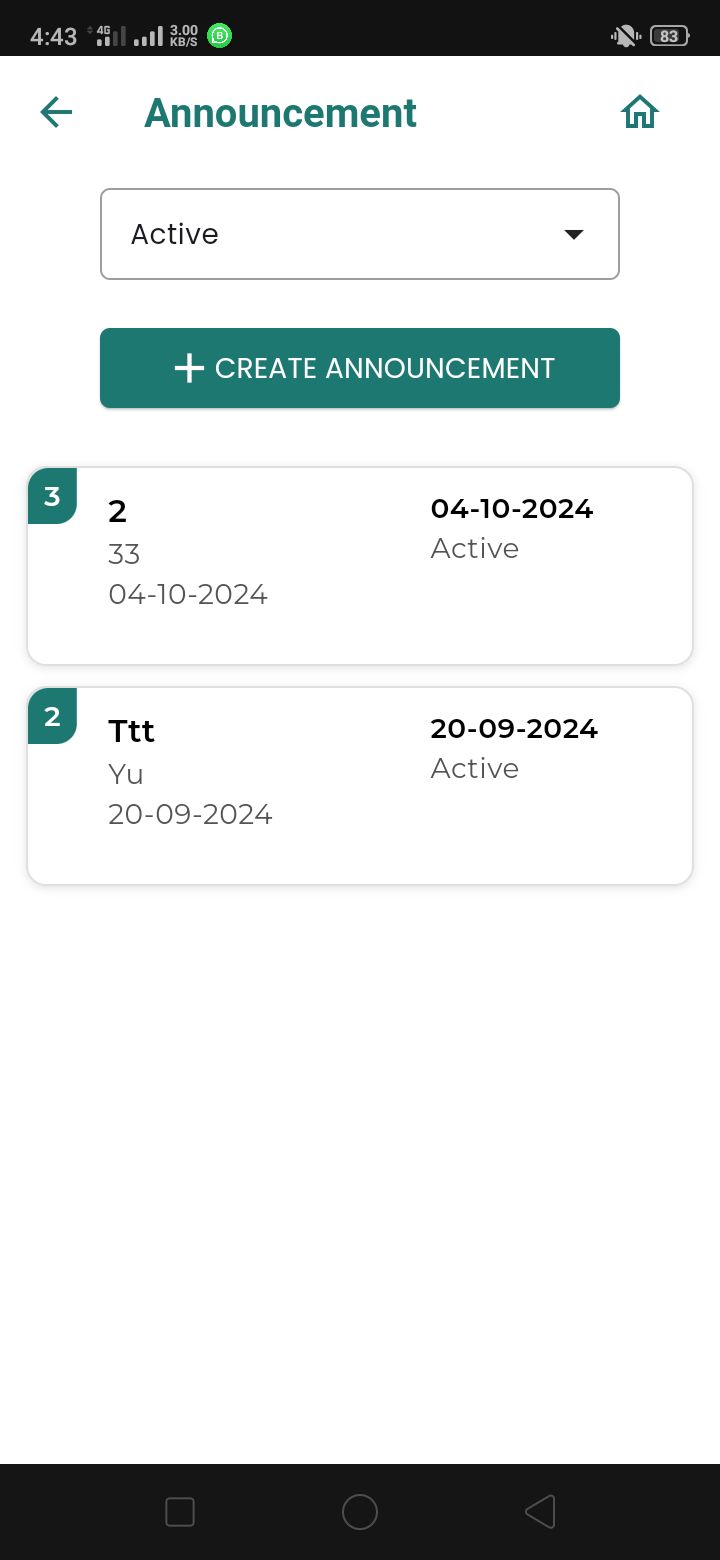The width and height of the screenshot is (720, 1560).
Task: Tap description 33 on first card
Action: pos(124,554)
